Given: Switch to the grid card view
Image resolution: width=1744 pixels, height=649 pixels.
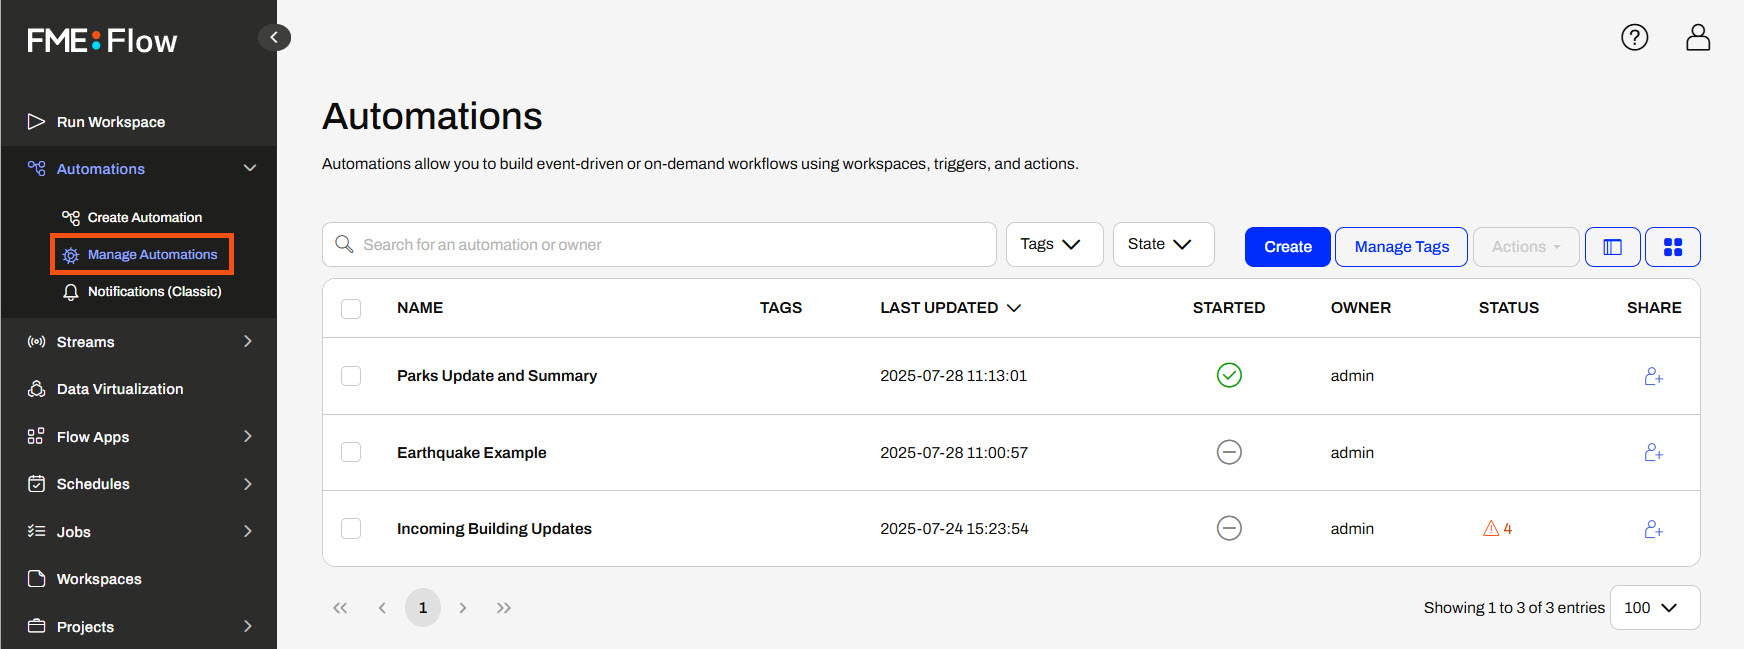Looking at the screenshot, I should coord(1672,247).
